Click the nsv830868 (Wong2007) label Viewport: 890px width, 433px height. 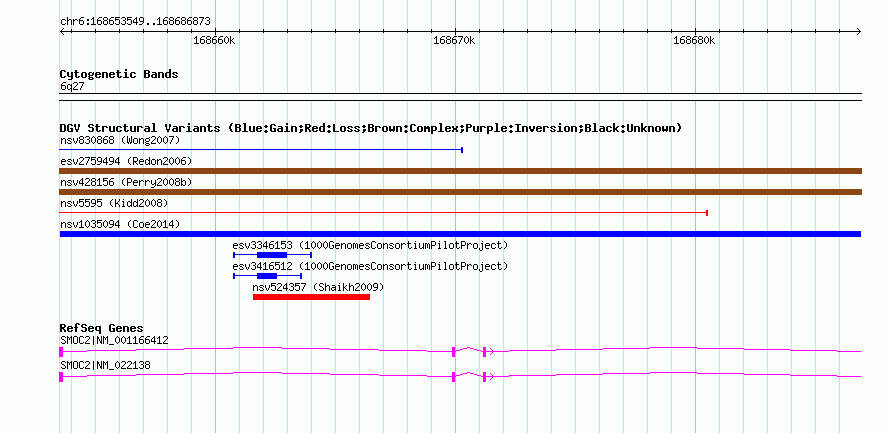[x=120, y=140]
